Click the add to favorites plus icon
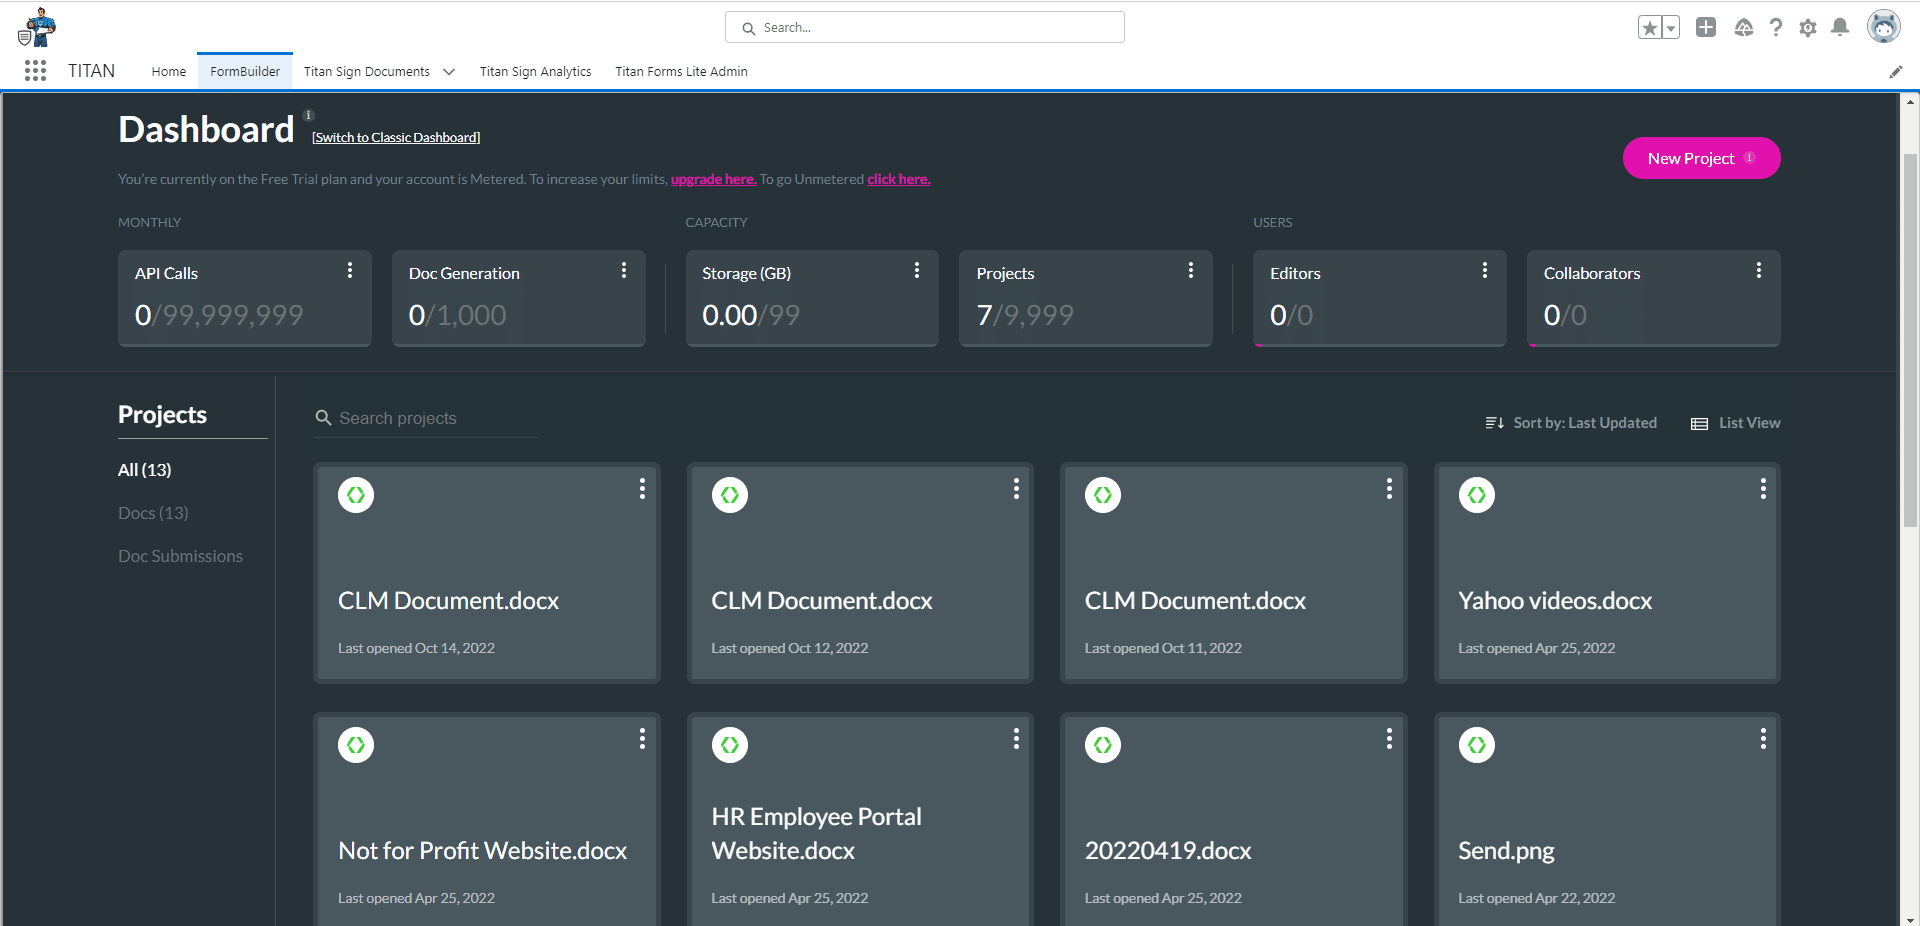Viewport: 1920px width, 926px height. [1706, 27]
